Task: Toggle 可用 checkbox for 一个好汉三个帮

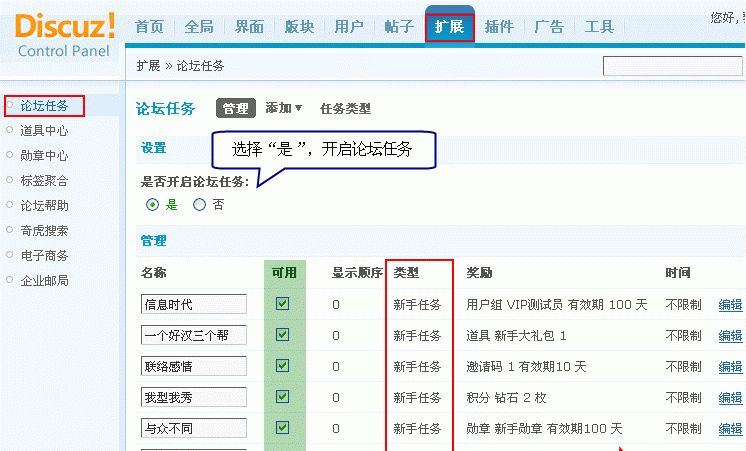Action: [x=283, y=334]
